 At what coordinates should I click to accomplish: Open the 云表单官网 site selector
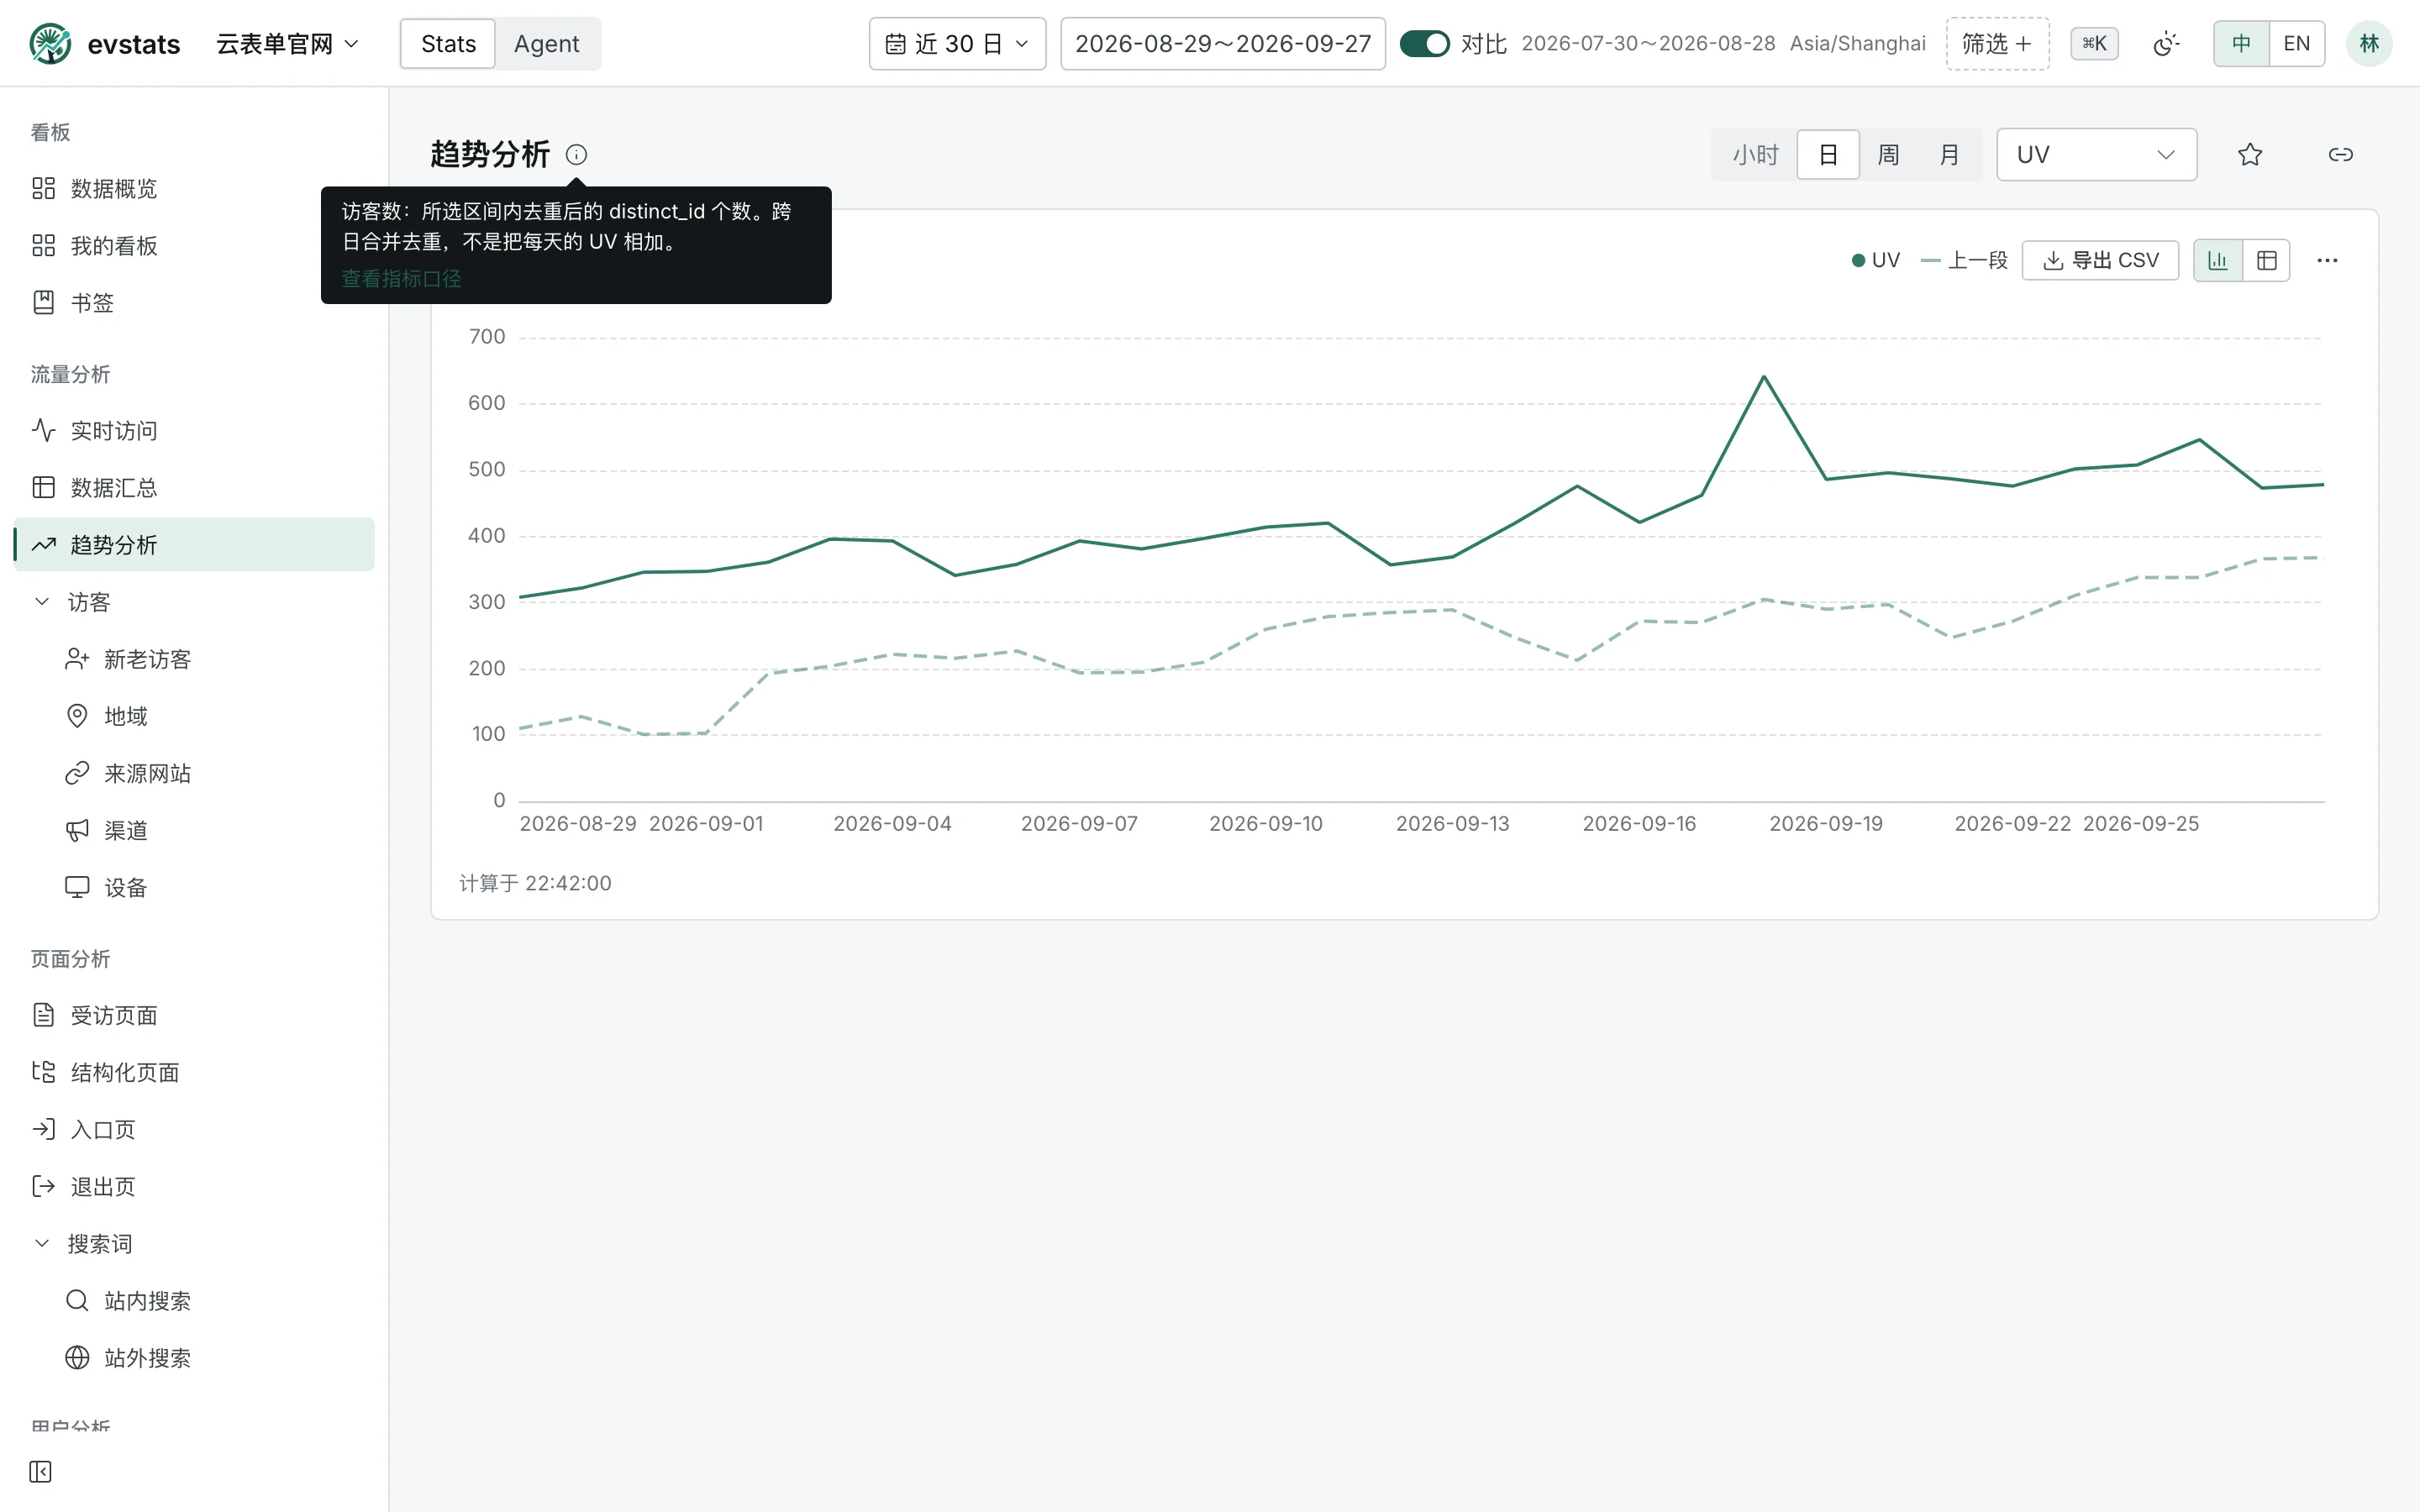[x=287, y=44]
